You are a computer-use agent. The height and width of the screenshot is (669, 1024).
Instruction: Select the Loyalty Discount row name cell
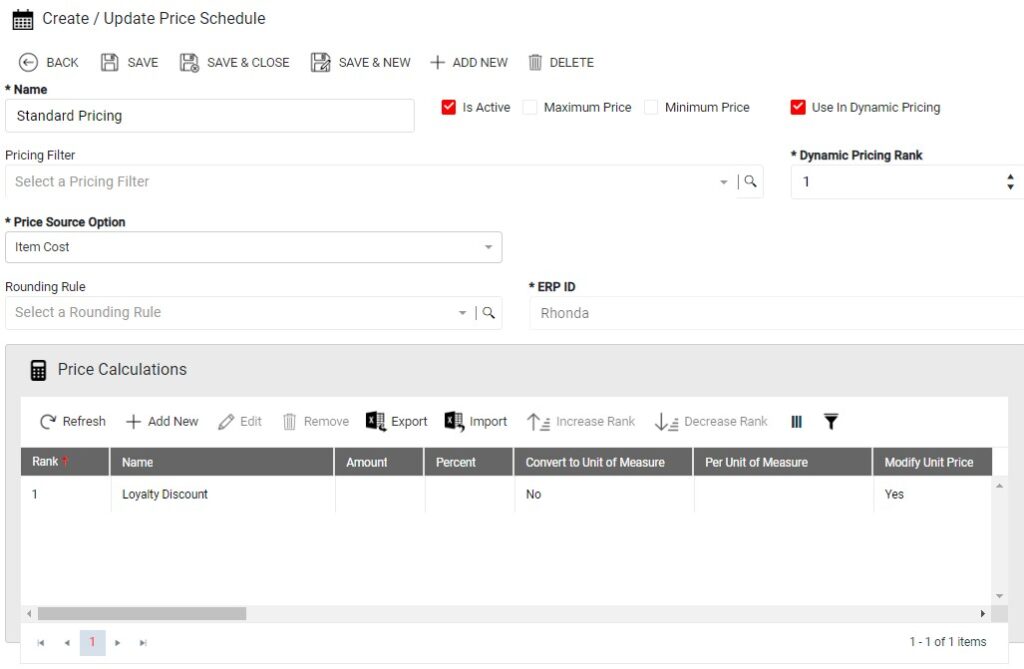coord(223,495)
